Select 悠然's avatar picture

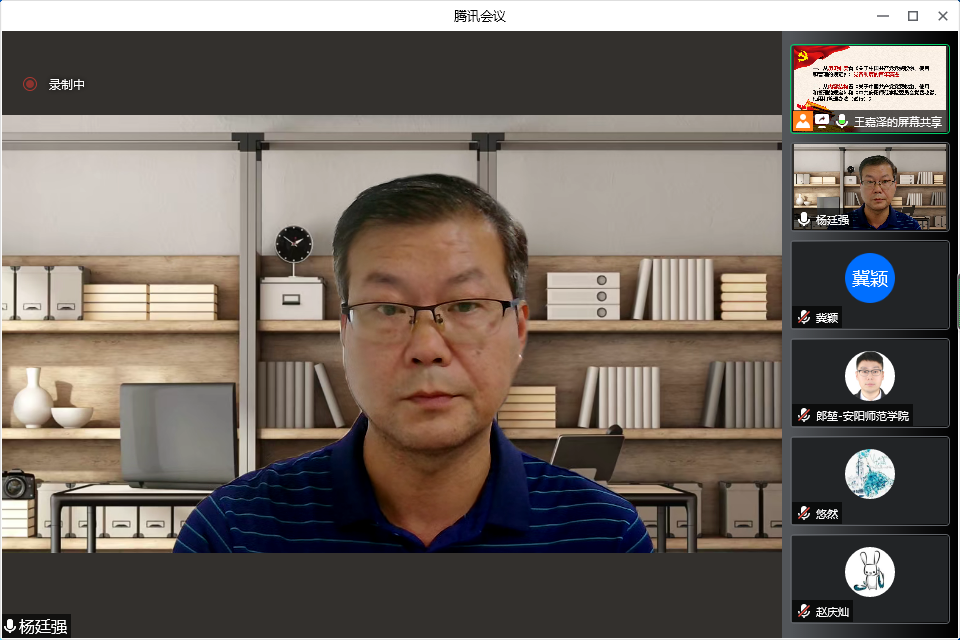click(x=870, y=474)
